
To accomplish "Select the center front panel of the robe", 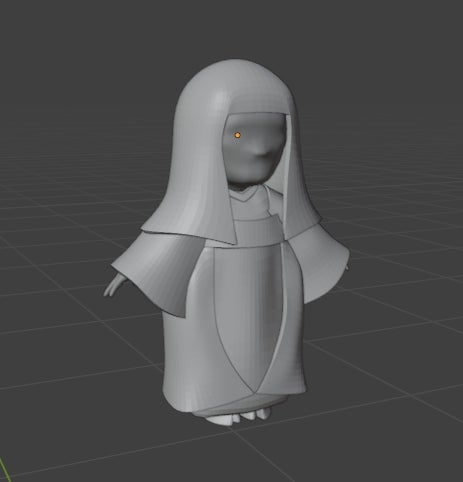I will coord(248,317).
